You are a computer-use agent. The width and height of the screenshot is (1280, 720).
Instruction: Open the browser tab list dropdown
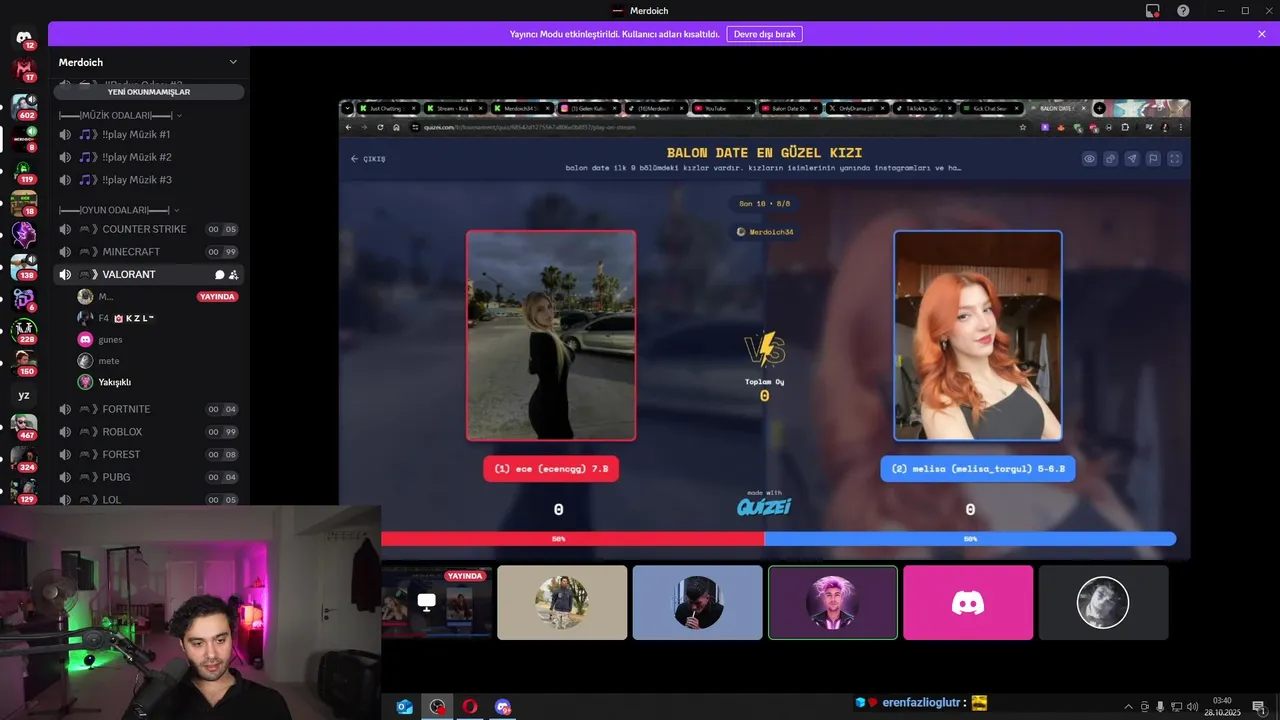pos(346,108)
